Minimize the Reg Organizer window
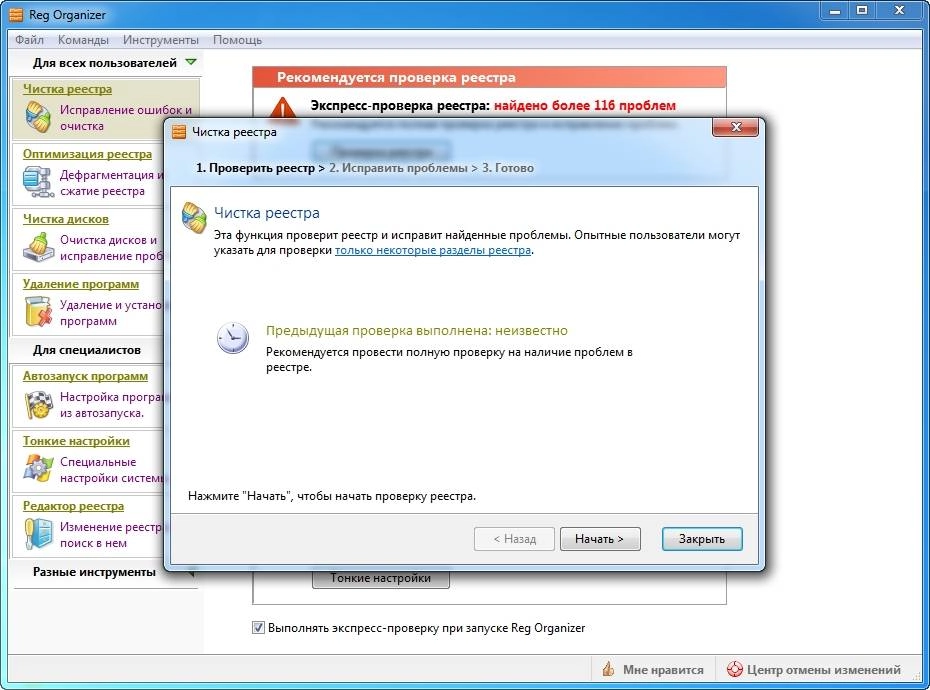This screenshot has width=930, height=690. point(835,10)
